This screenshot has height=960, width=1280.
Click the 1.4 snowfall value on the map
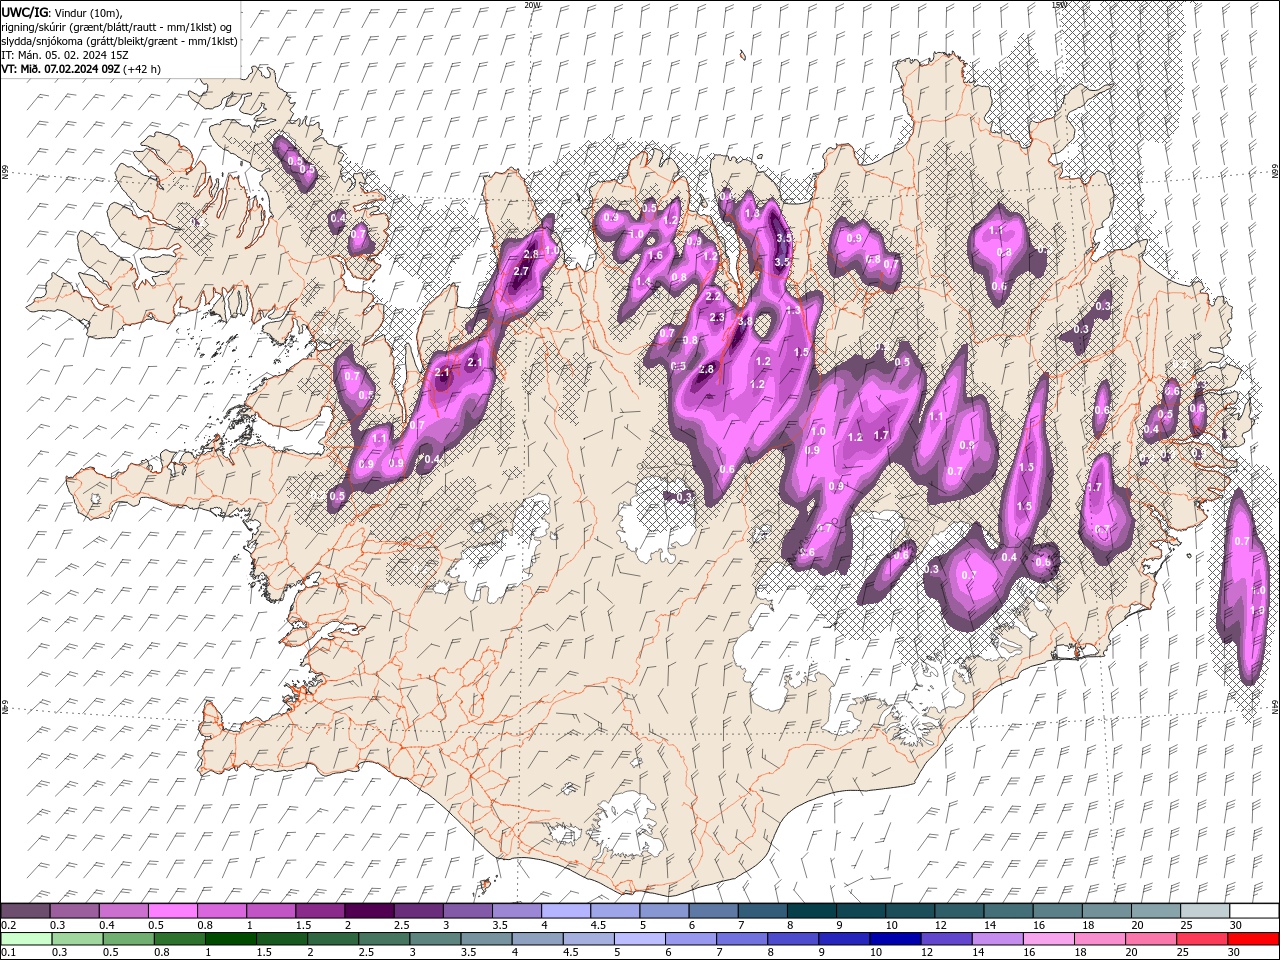click(642, 282)
